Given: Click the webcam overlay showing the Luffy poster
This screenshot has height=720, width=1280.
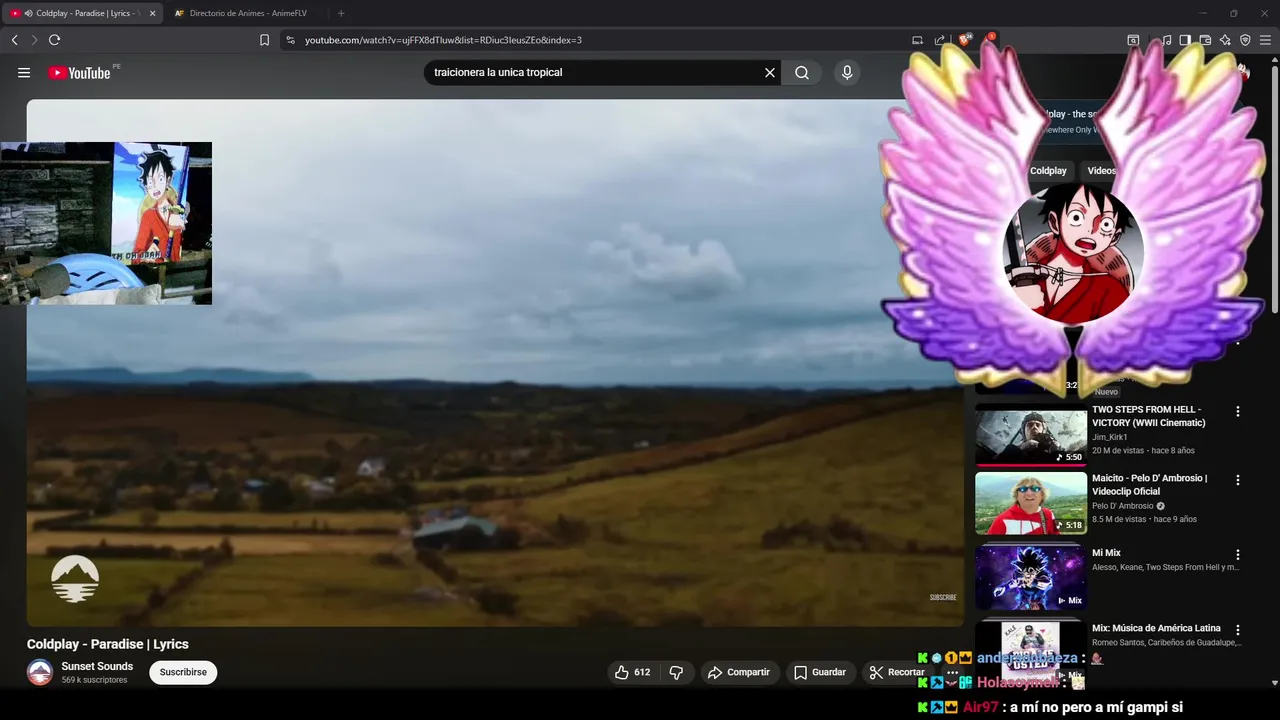Looking at the screenshot, I should [x=106, y=223].
